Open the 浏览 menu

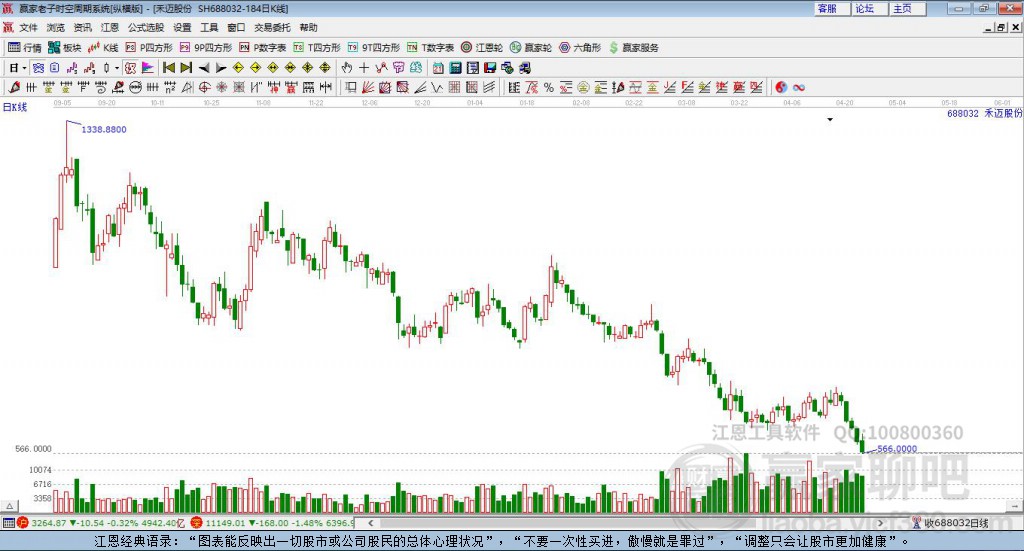click(x=56, y=27)
